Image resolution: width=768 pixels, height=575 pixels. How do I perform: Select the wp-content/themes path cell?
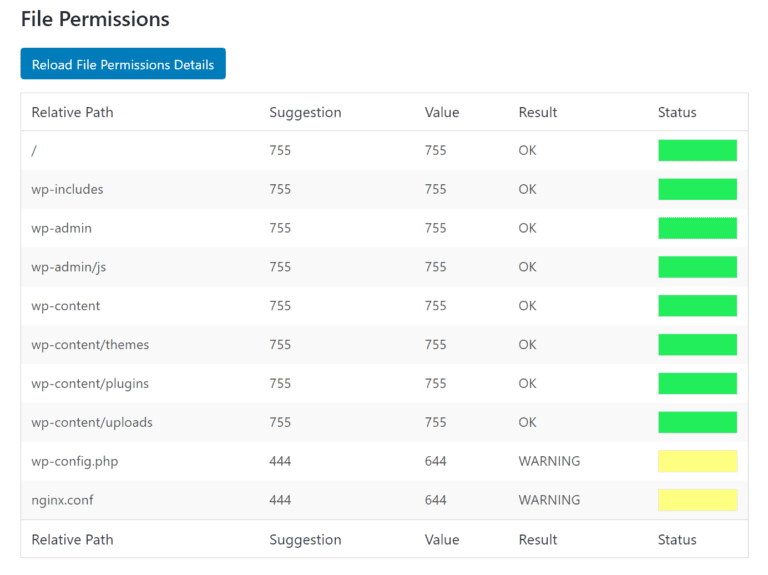click(90, 344)
